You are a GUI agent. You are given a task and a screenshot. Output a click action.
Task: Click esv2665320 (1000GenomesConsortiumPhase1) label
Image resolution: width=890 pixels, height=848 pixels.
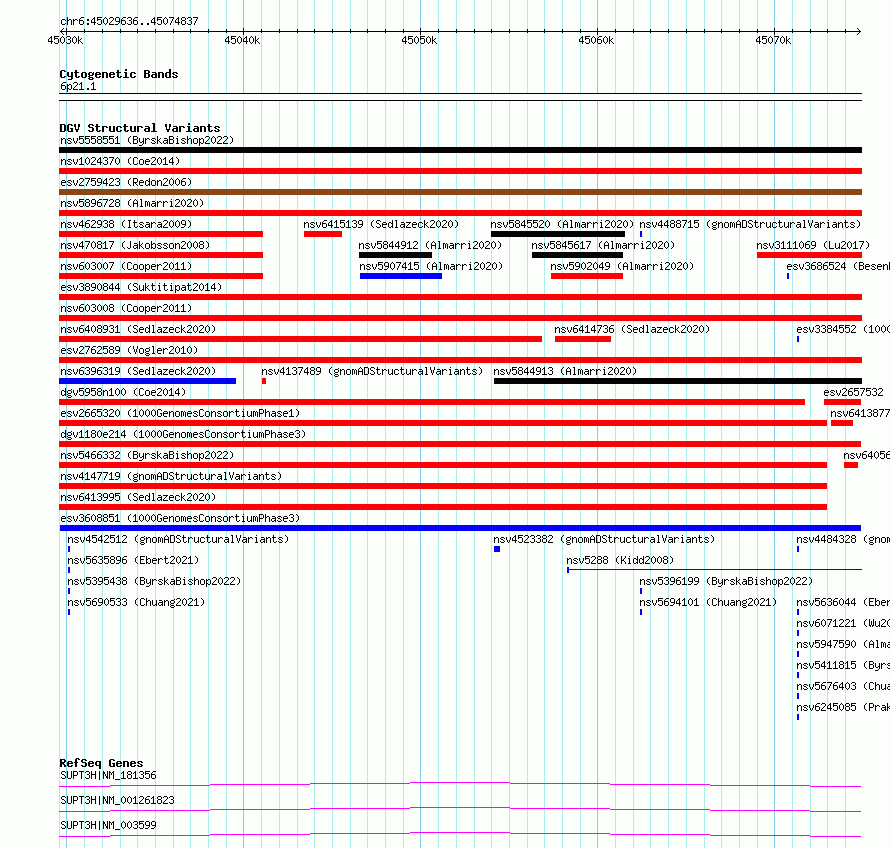[x=180, y=413]
